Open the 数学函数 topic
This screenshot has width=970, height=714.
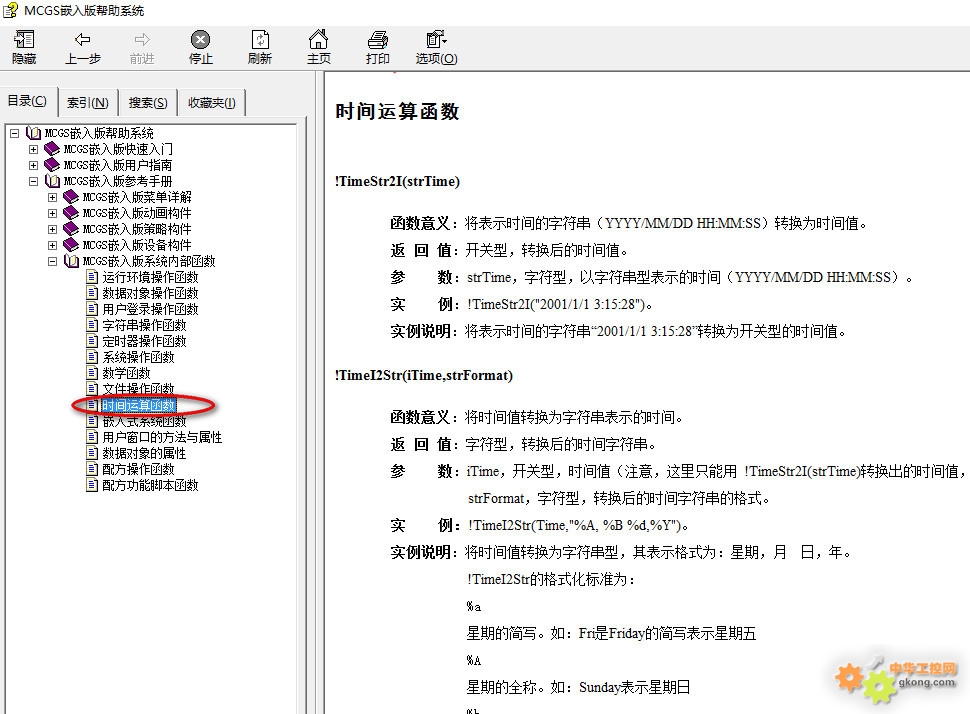click(126, 374)
